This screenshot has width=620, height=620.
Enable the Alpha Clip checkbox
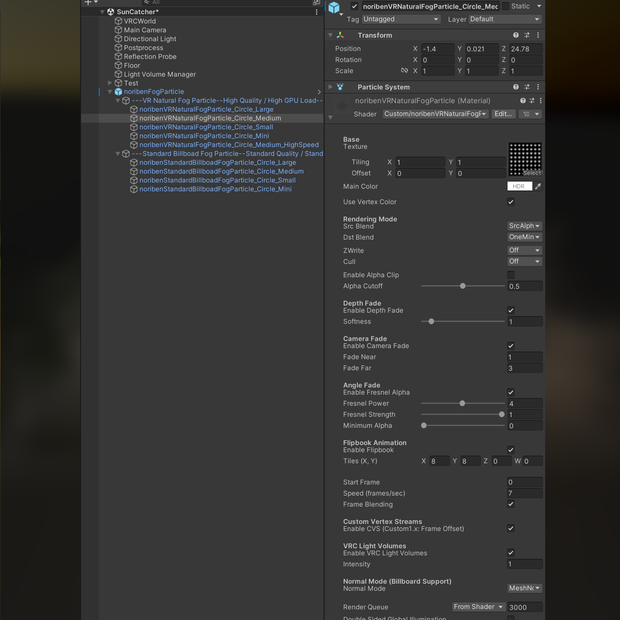coord(511,275)
